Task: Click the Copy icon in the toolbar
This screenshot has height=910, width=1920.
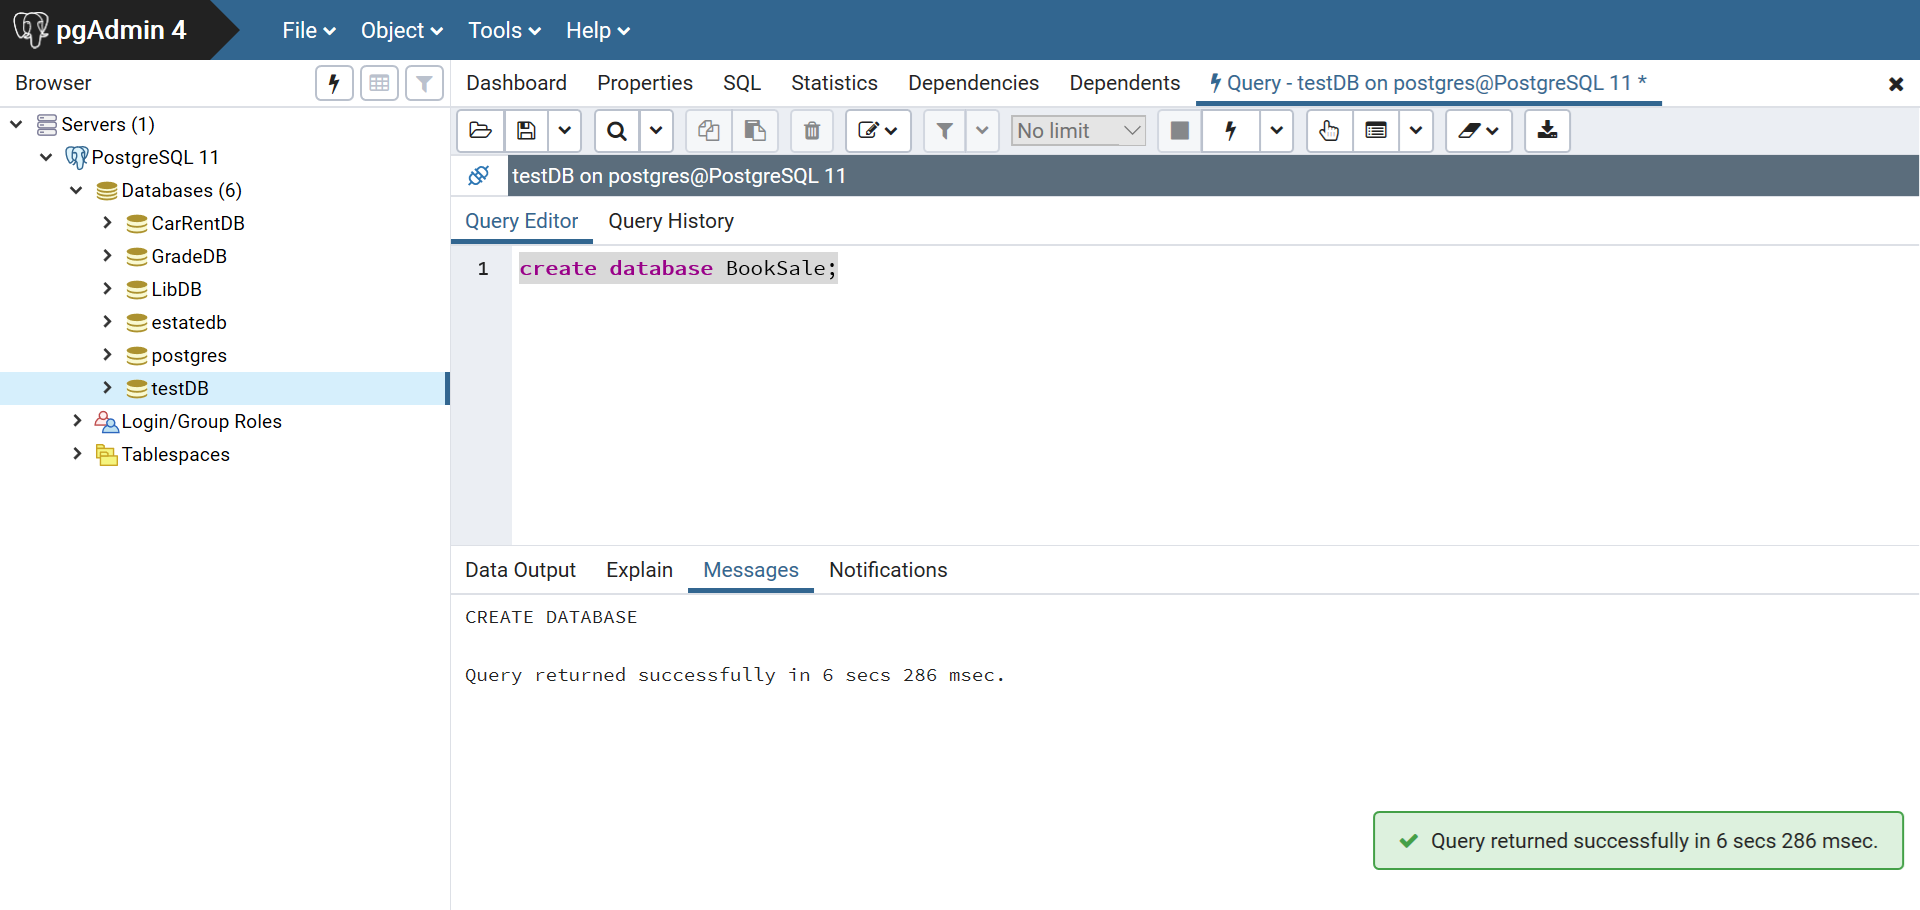Action: coord(709,131)
